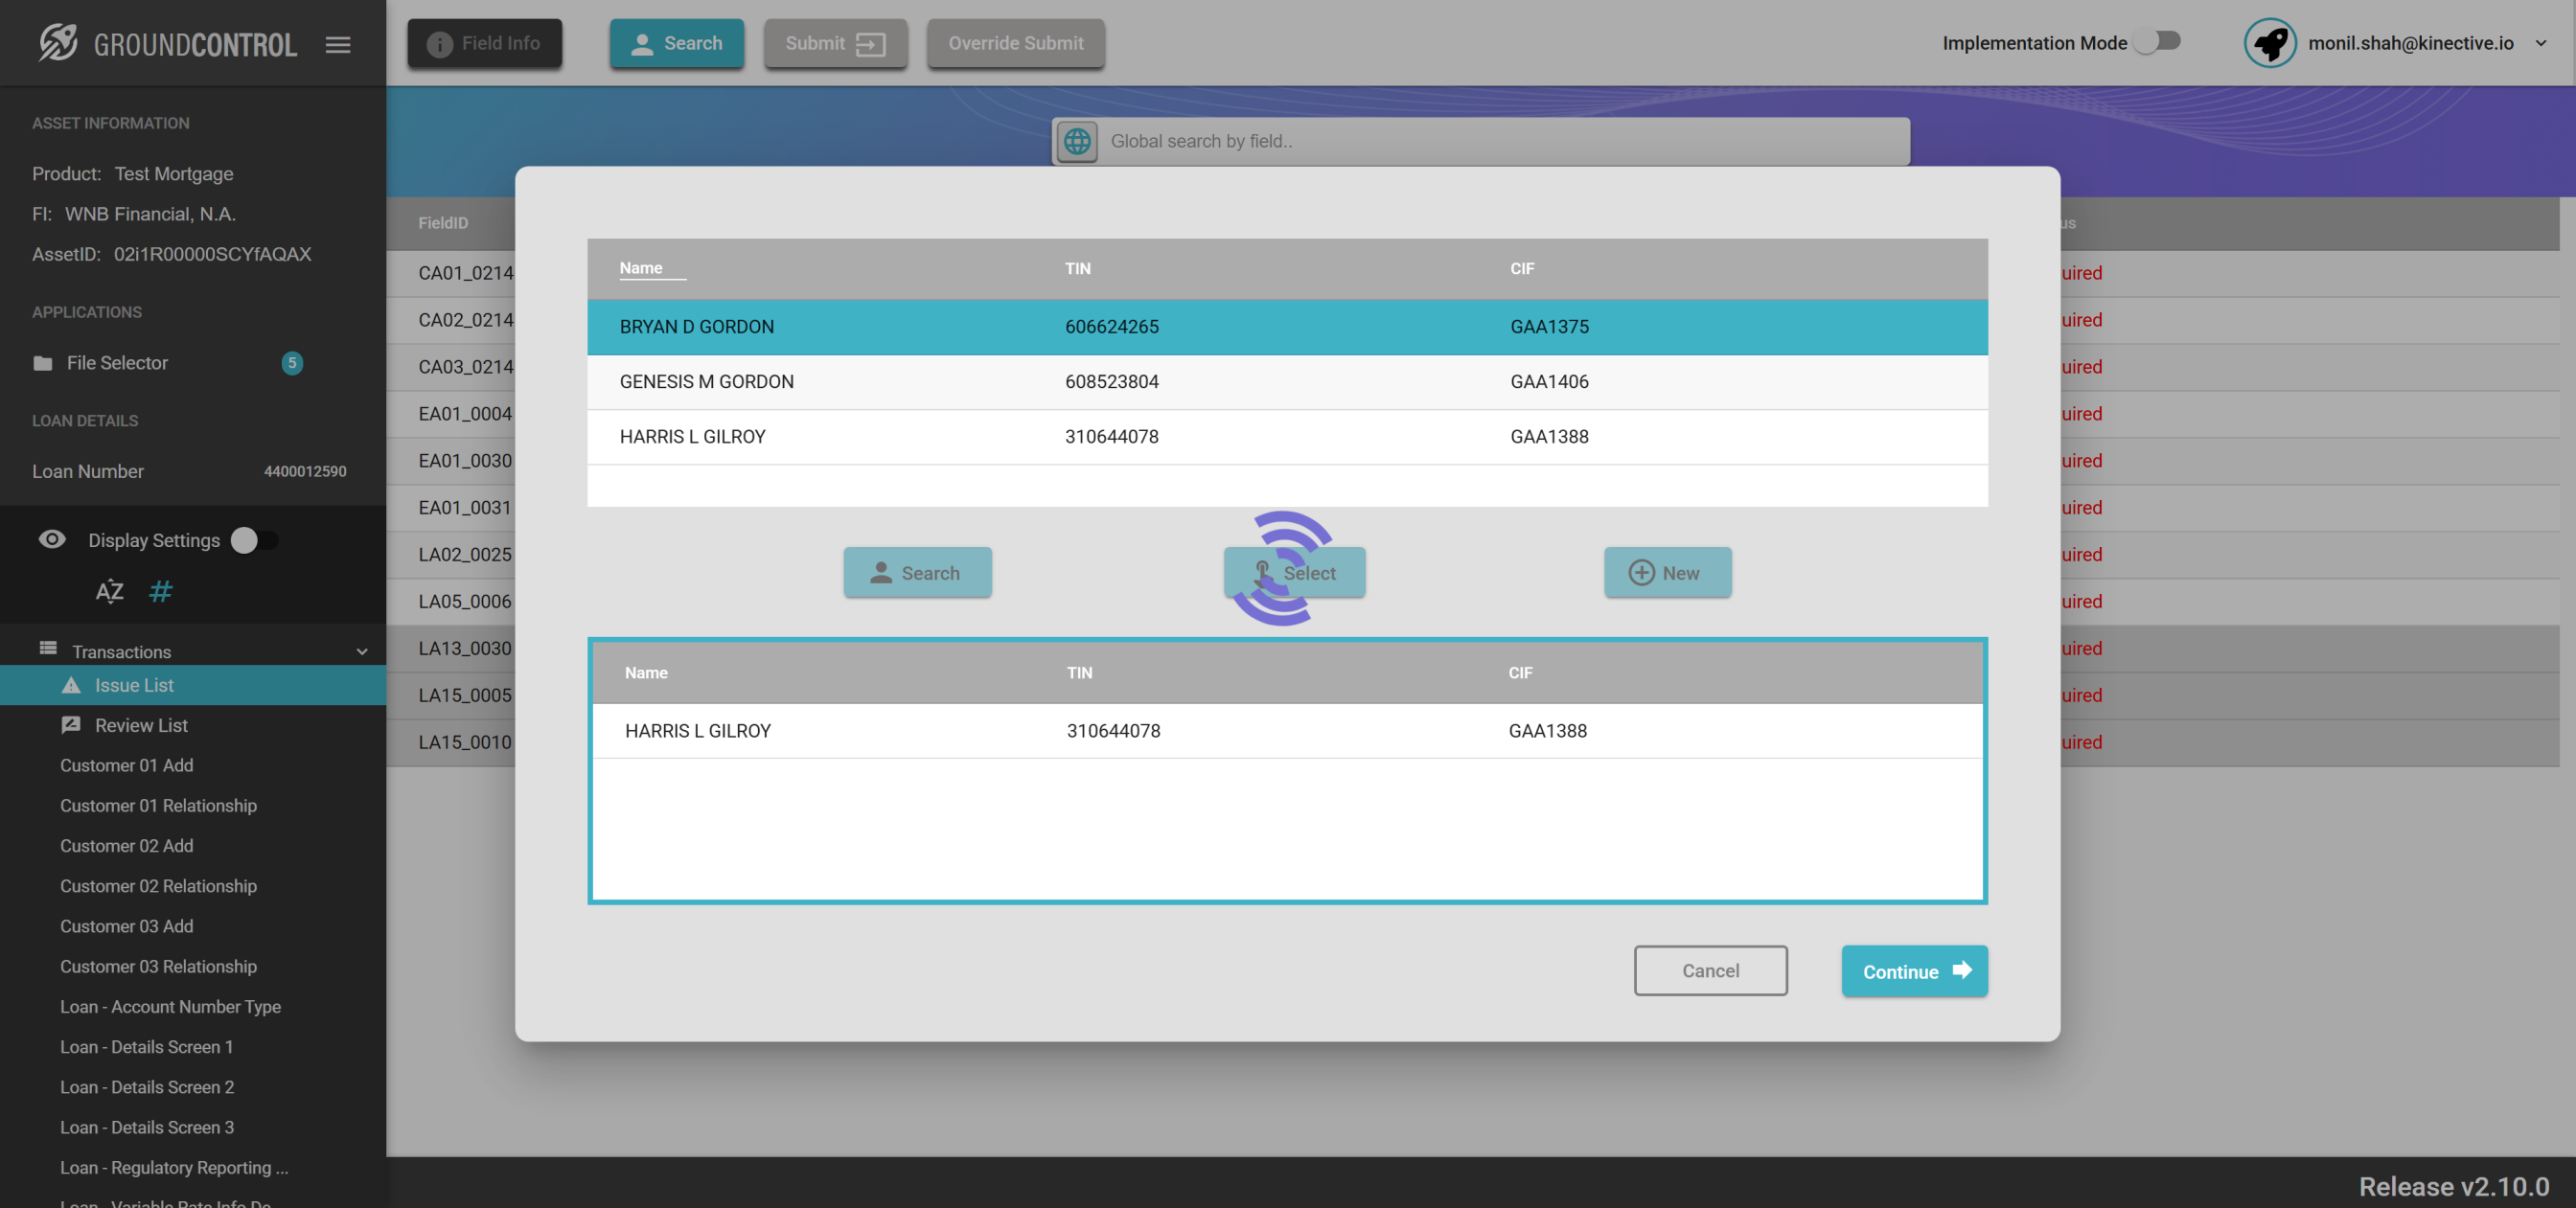Viewport: 2576px width, 1208px height.
Task: Select the hash numeric sort icon
Action: (160, 591)
